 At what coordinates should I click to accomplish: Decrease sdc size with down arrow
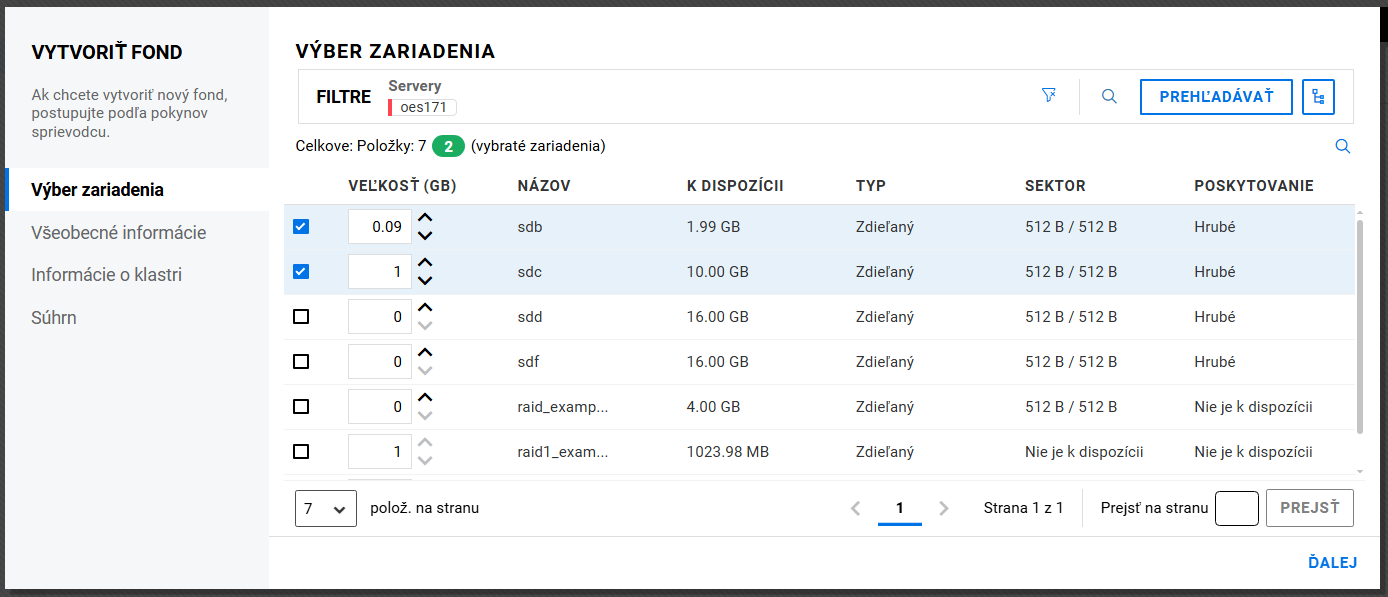point(425,281)
